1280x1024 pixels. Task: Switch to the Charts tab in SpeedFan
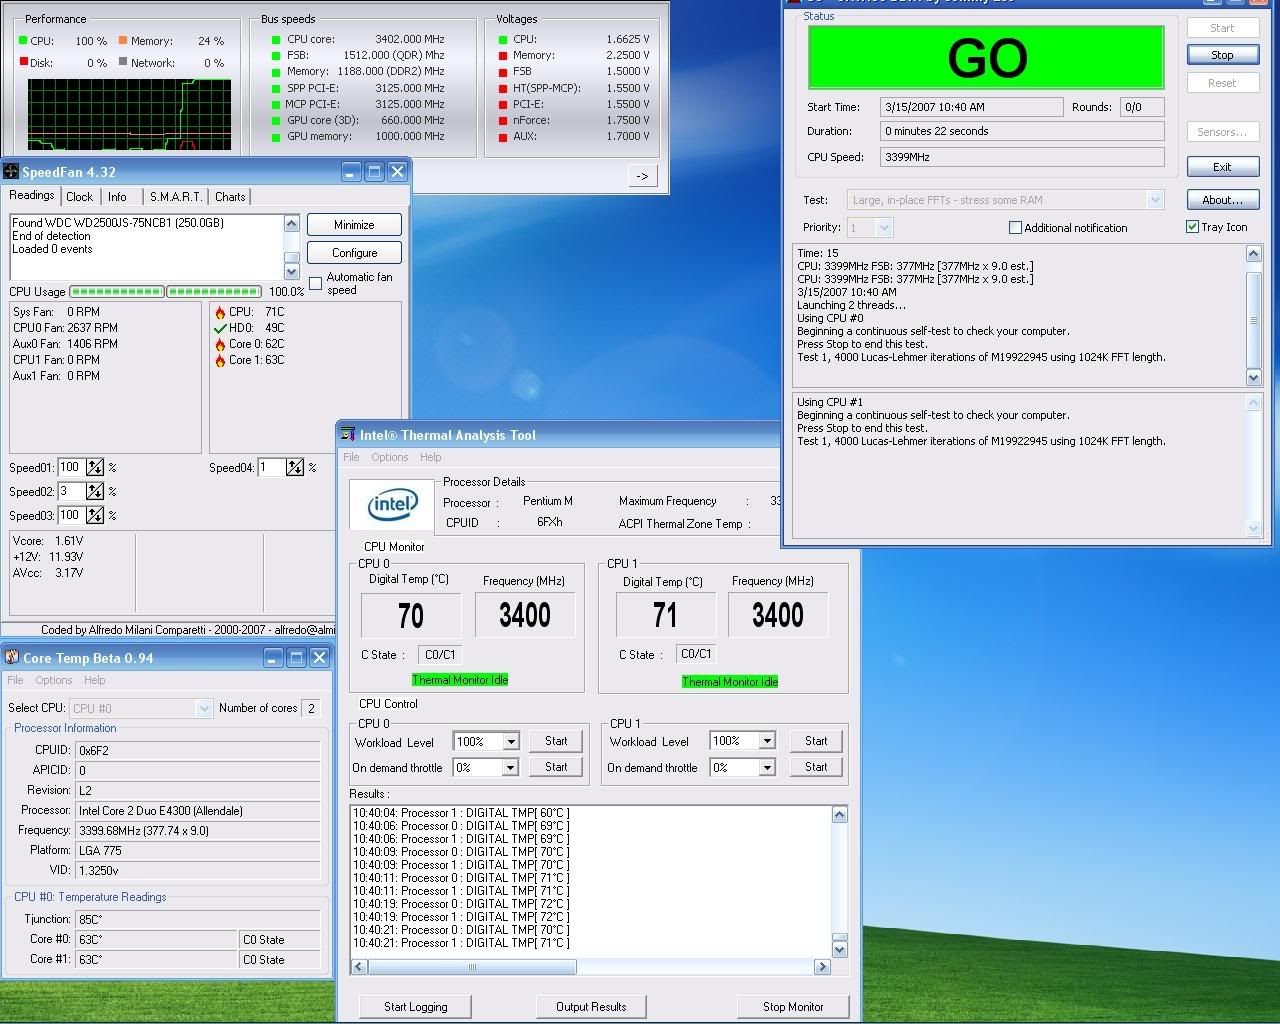pos(230,197)
